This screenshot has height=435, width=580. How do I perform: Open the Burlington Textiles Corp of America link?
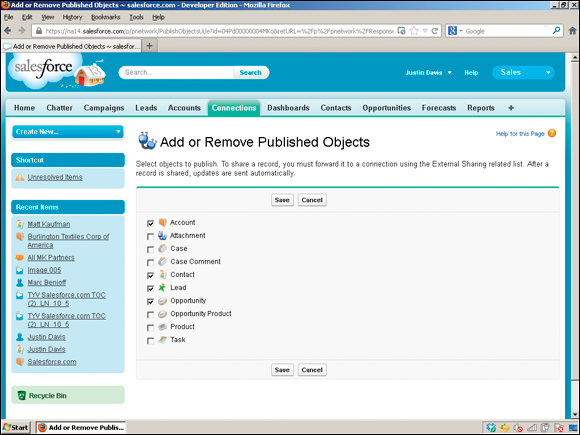click(x=68, y=241)
